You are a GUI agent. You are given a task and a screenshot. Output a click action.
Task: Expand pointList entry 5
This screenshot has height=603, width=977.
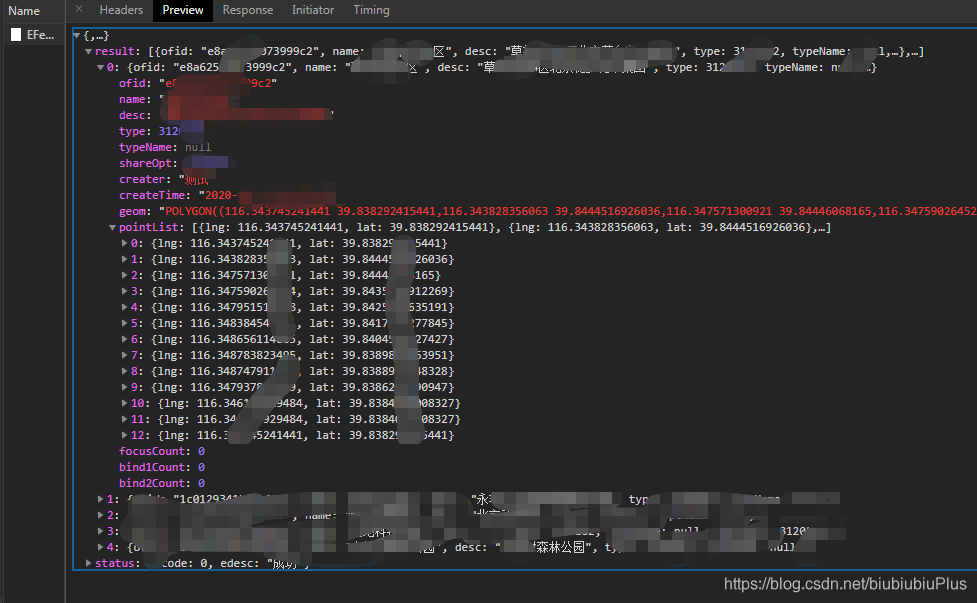124,323
